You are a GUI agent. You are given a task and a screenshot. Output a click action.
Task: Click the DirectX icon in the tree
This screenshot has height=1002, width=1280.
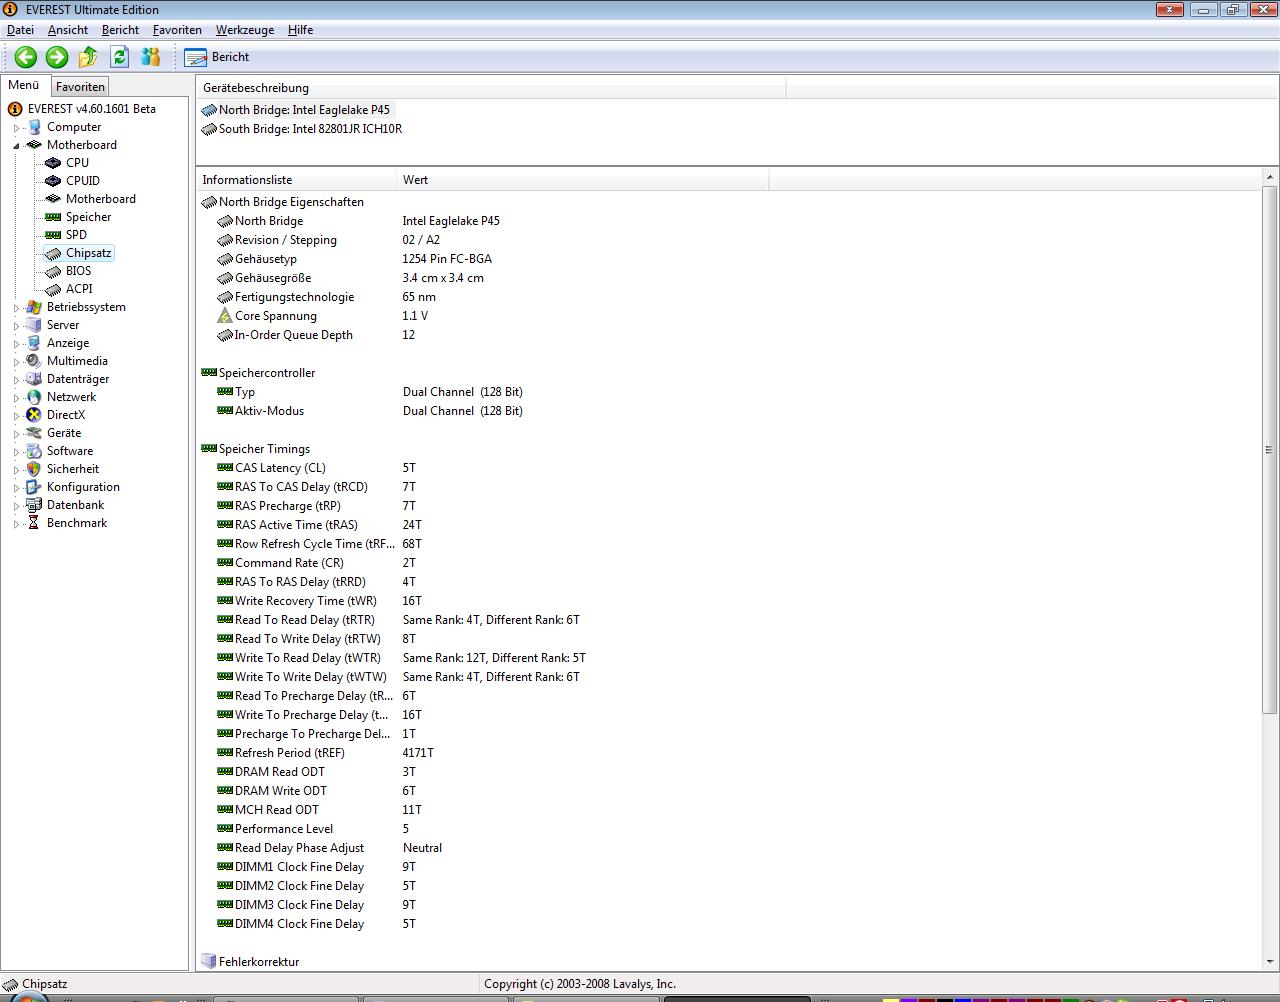[x=34, y=415]
